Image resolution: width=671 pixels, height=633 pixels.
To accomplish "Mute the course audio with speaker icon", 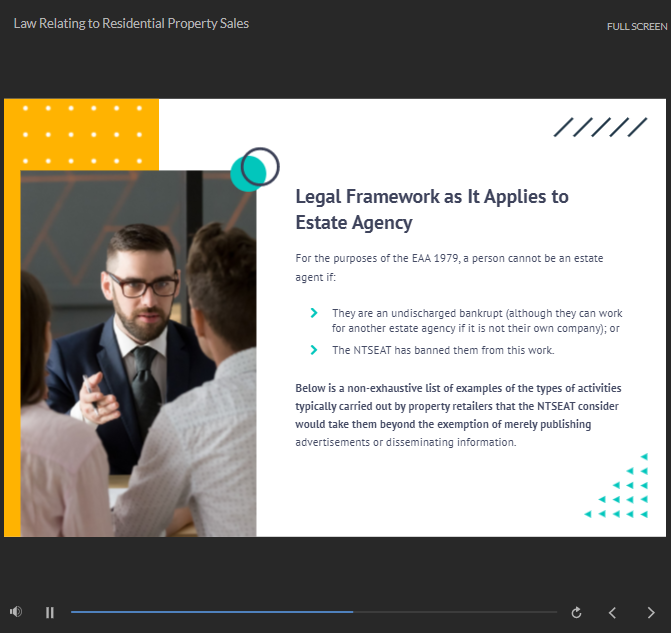I will [15, 612].
